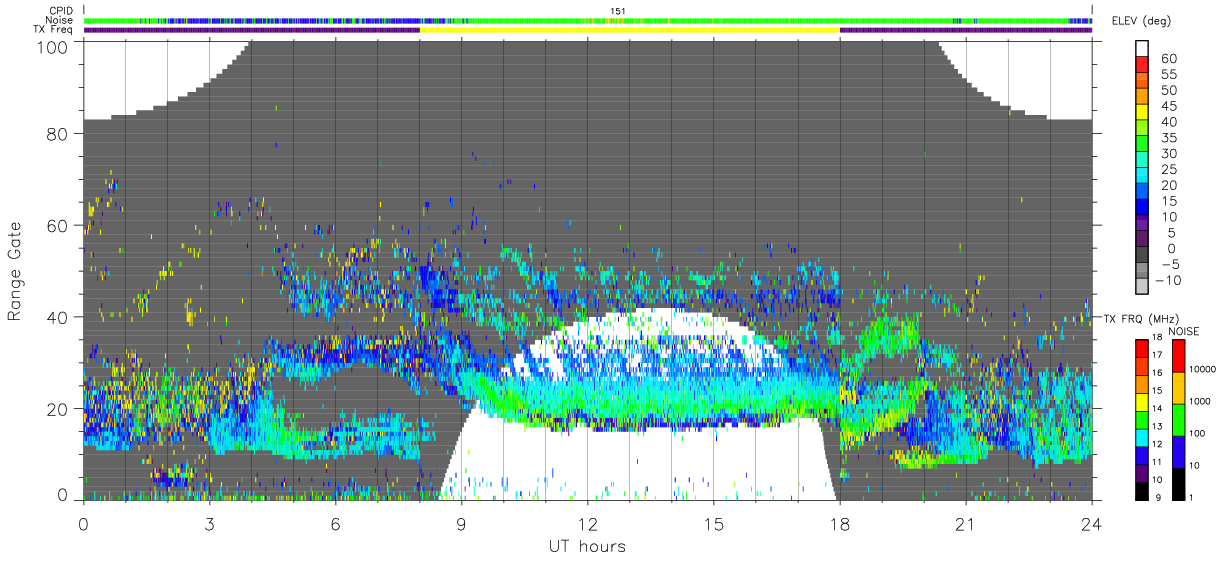This screenshot has width=1228, height=567.
Task: Click the ELEV colorbar value 55
Action: 1167,75
